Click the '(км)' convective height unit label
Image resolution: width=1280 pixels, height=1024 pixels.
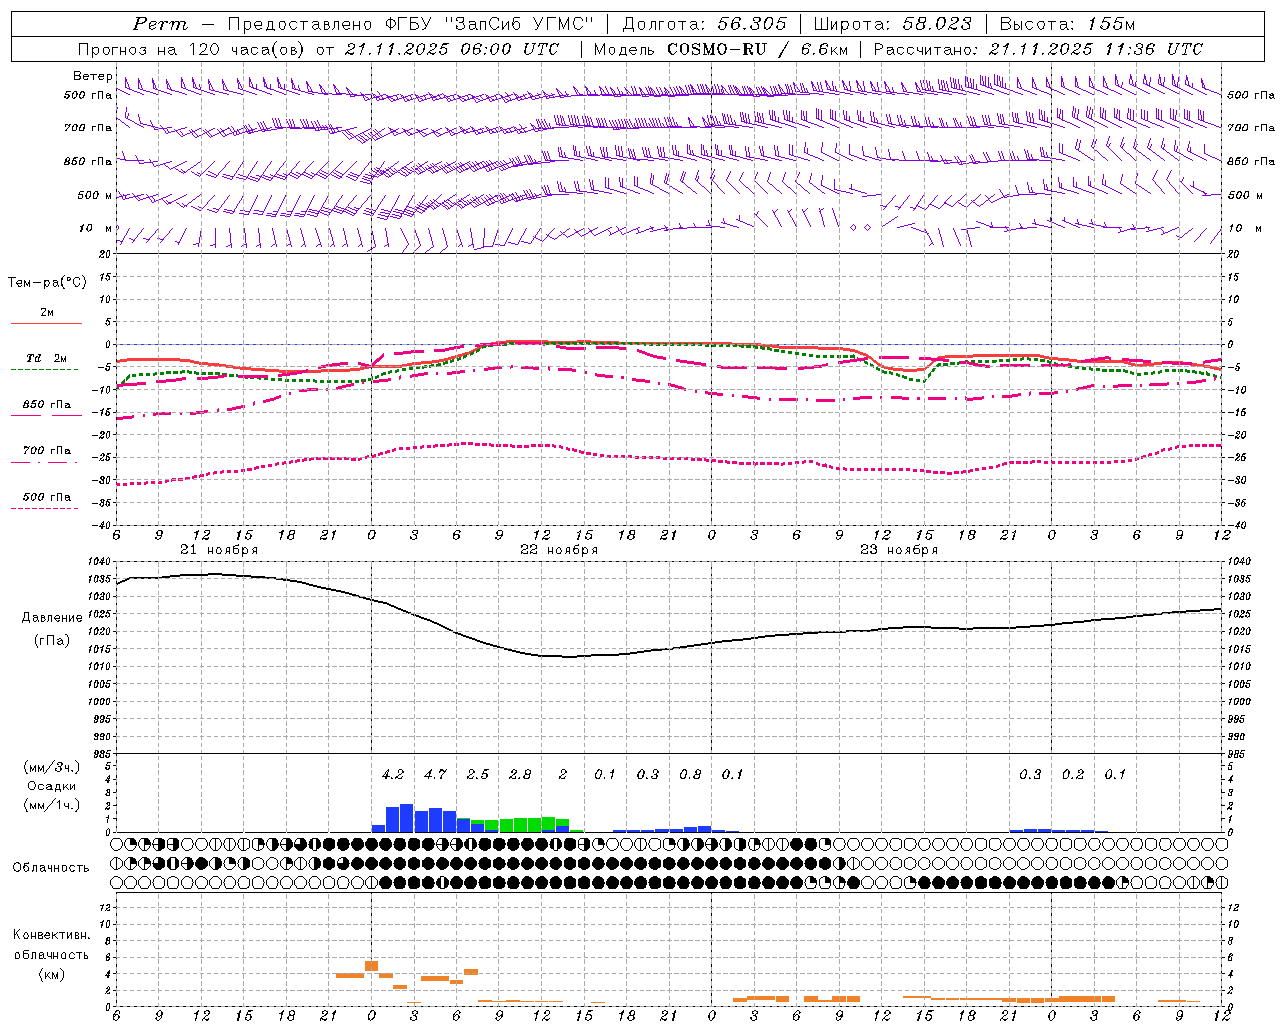pyautogui.click(x=51, y=973)
